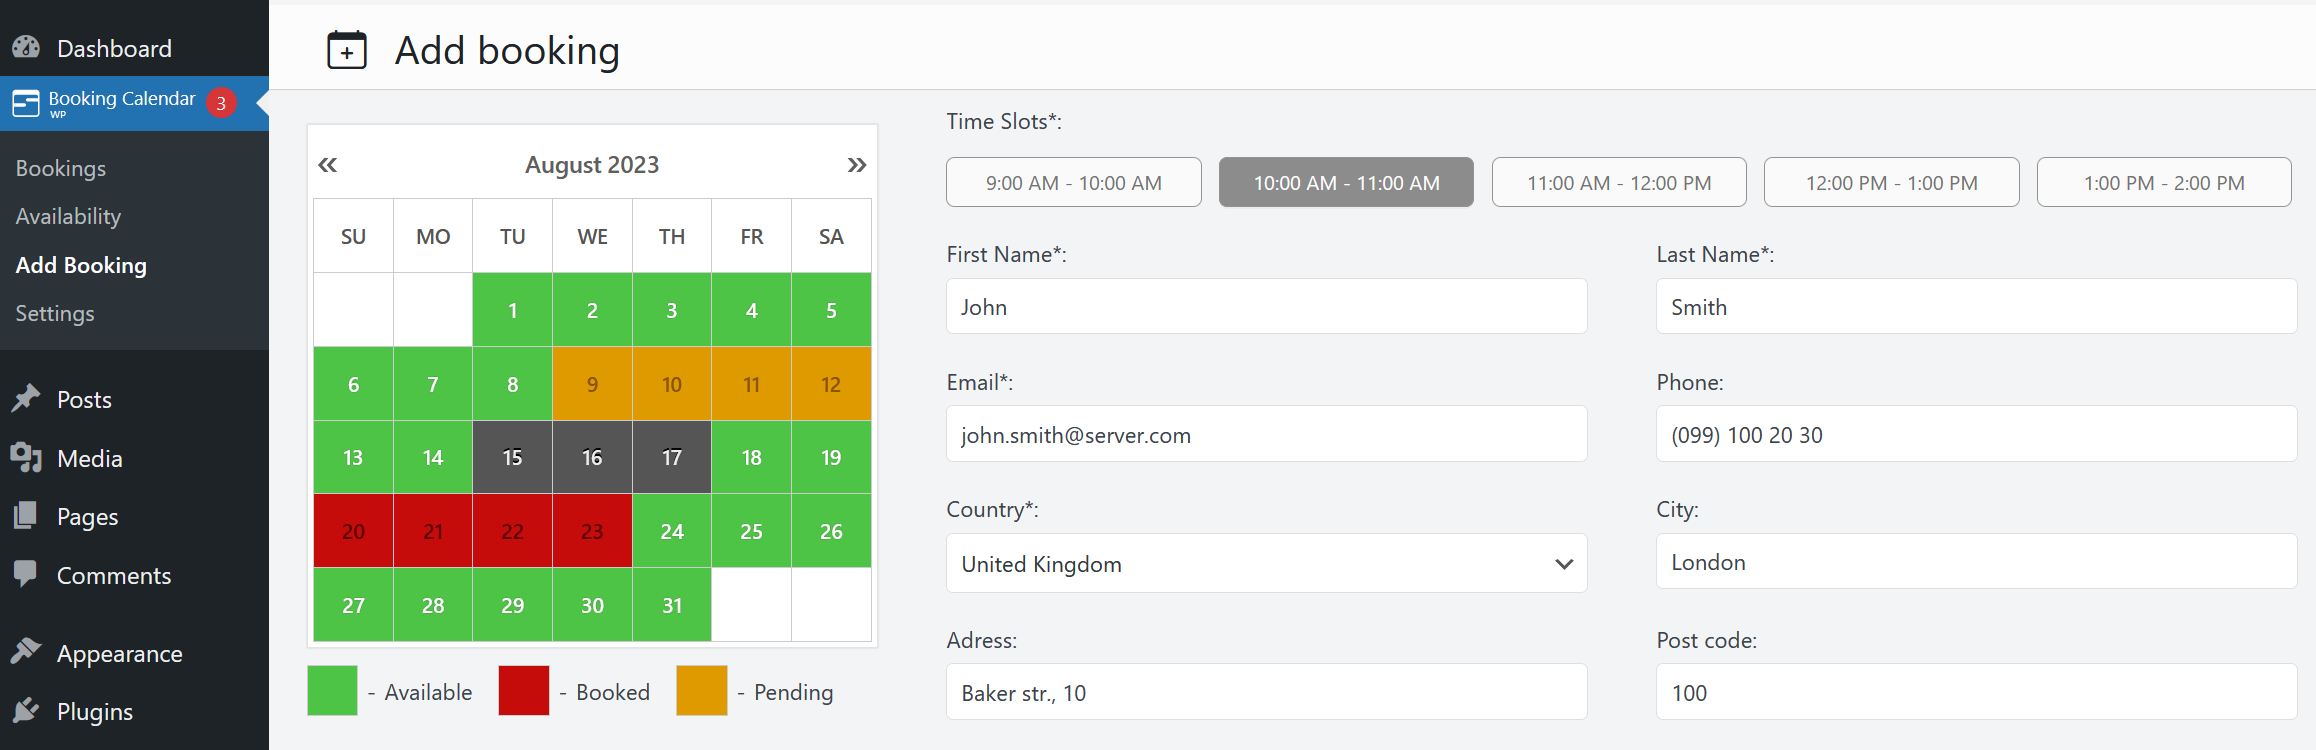Screen dimensions: 2316x750
Task: Select the selected date August 17
Action: 672,457
